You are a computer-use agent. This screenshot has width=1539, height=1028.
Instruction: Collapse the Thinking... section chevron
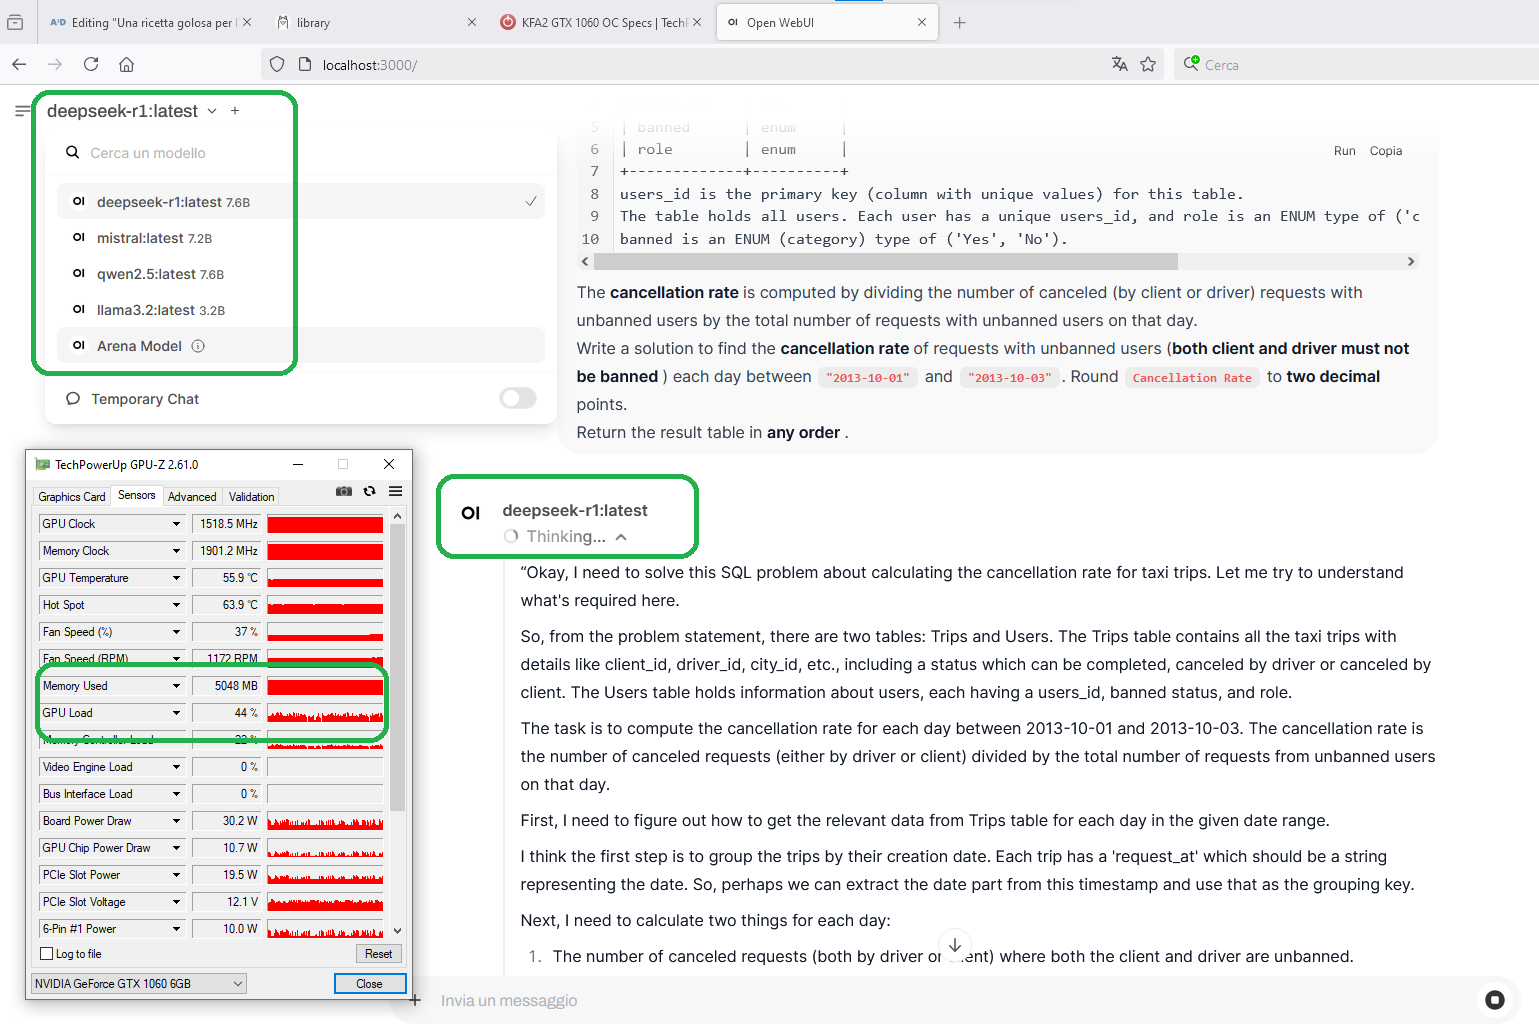(621, 537)
